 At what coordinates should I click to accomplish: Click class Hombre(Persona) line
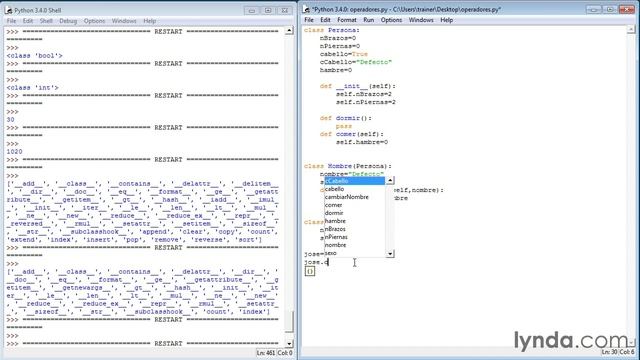tap(348, 166)
